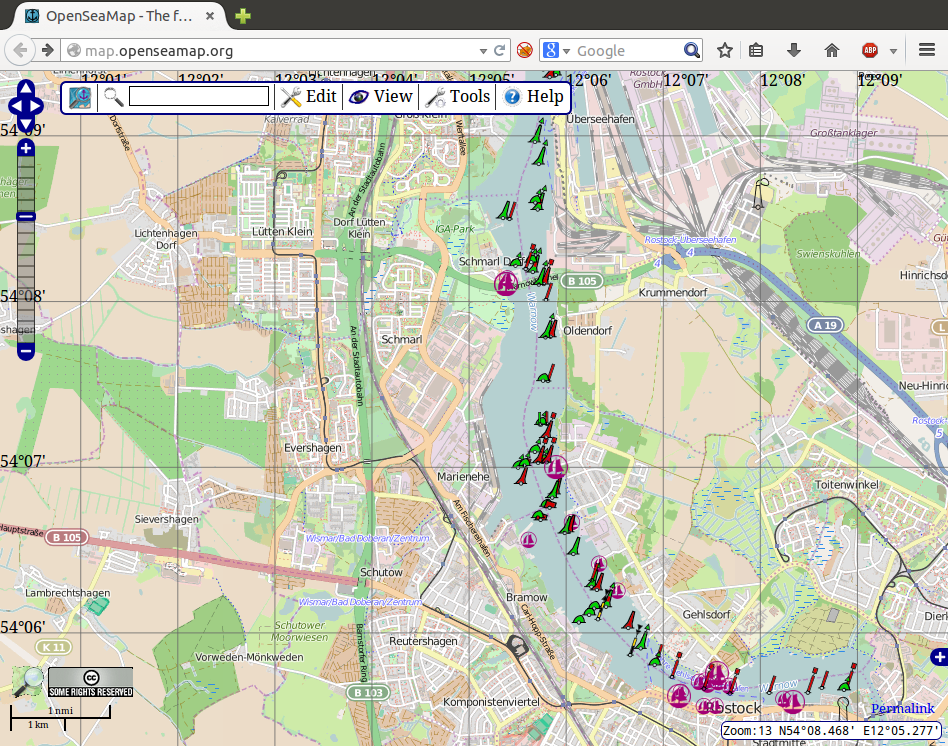The image size is (948, 746).
Task: Click the IGA-Park map label
Action: (x=455, y=229)
